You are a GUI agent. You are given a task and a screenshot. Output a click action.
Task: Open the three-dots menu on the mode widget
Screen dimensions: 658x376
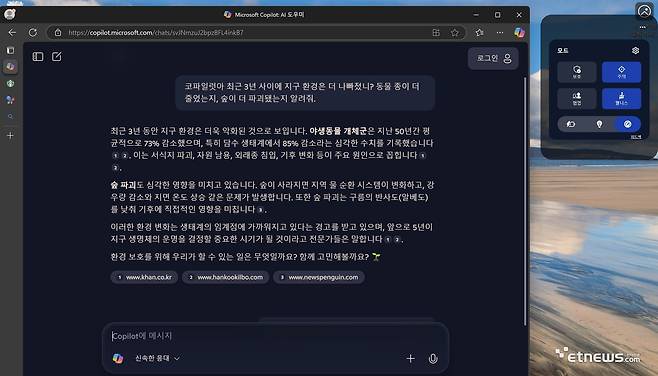(642, 27)
